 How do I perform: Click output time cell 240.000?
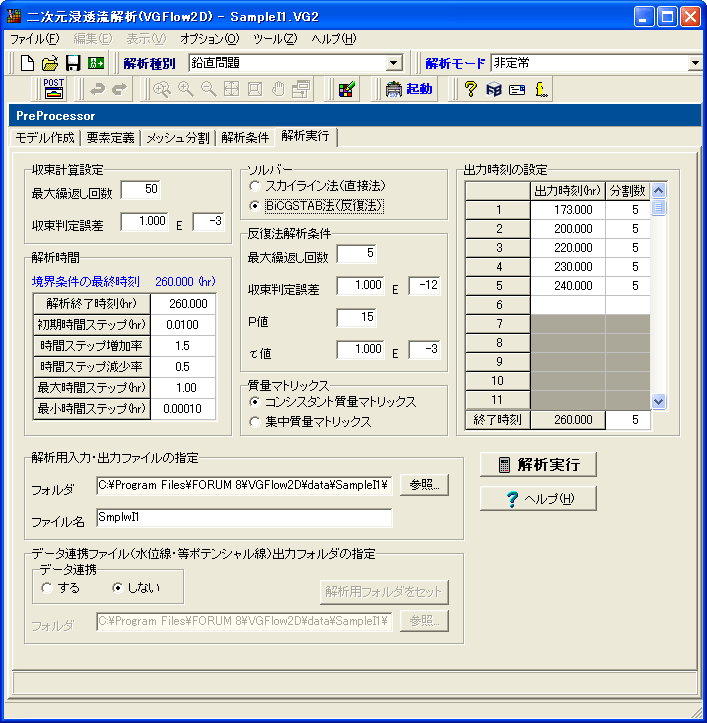[568, 286]
